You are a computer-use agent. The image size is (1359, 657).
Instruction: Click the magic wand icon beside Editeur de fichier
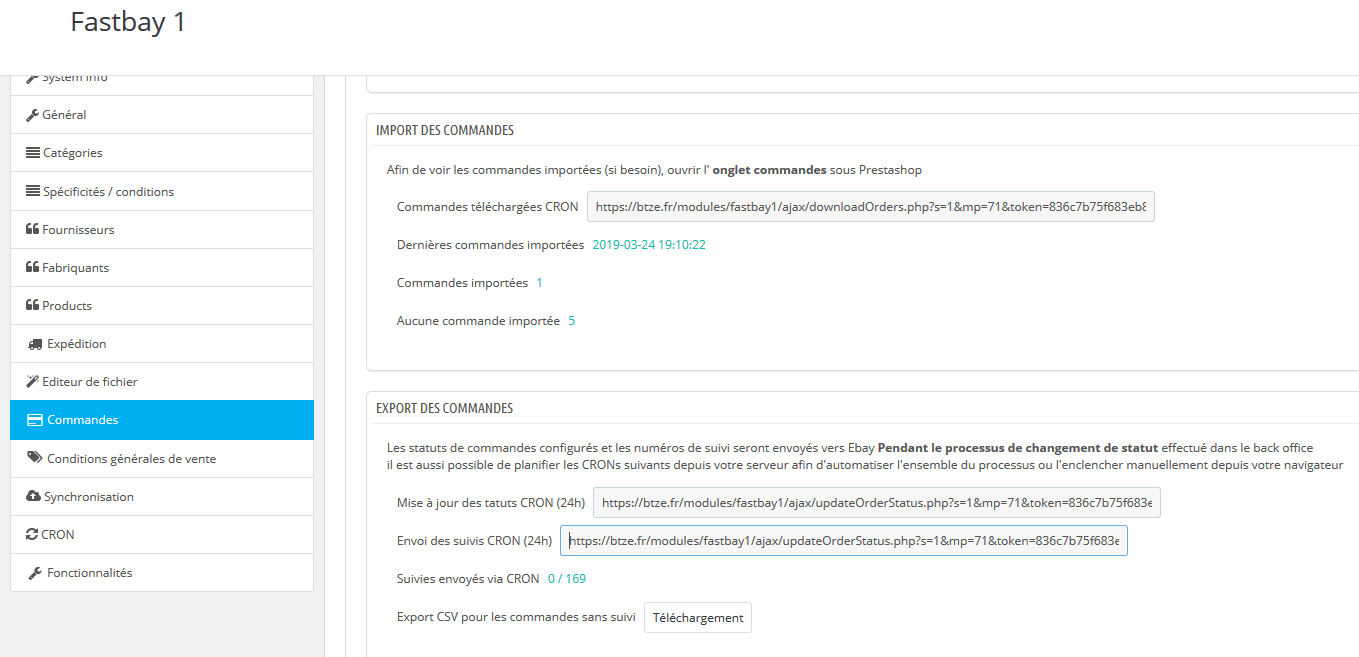pyautogui.click(x=32, y=381)
